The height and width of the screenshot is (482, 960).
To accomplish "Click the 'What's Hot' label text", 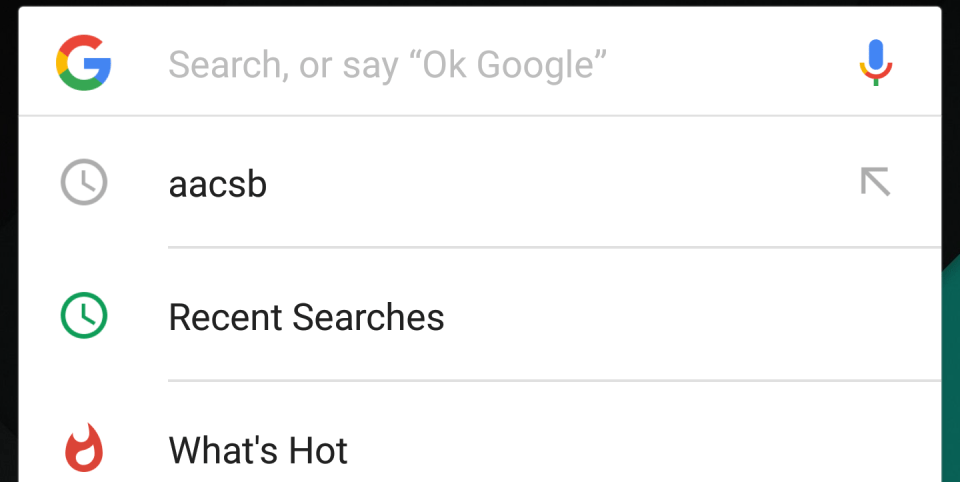I will coord(258,451).
